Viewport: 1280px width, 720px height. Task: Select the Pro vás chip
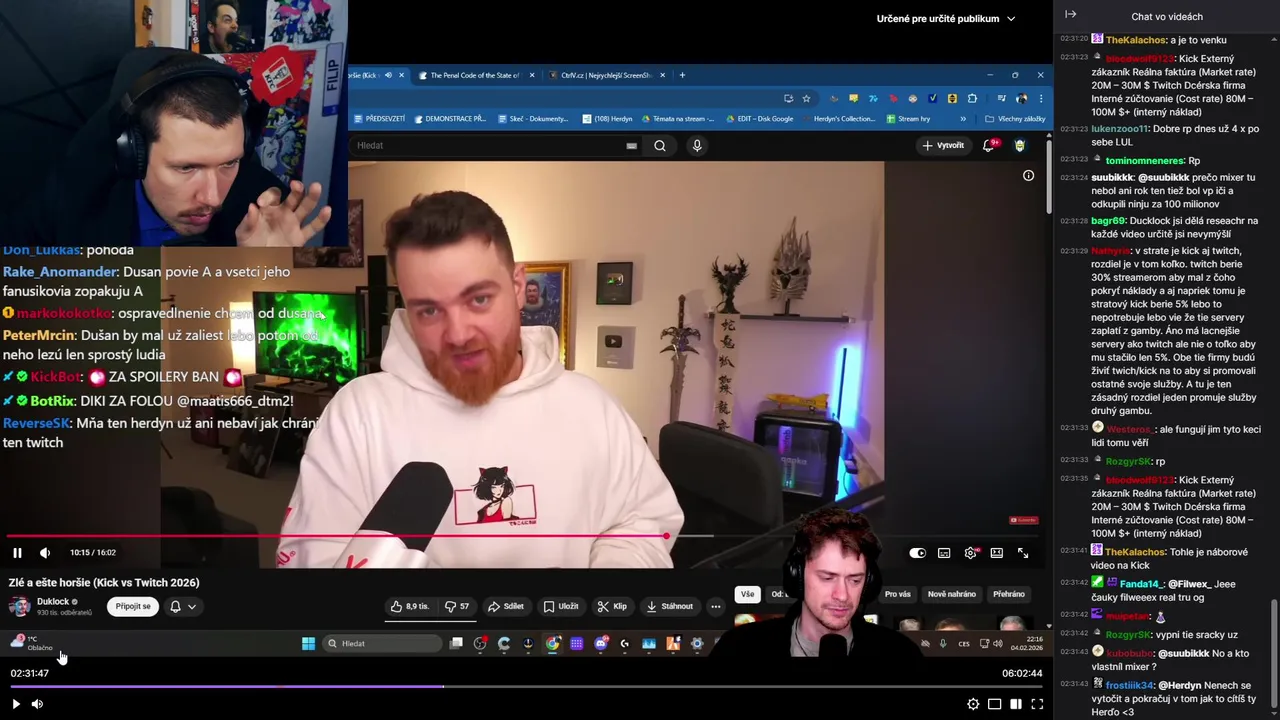click(897, 594)
